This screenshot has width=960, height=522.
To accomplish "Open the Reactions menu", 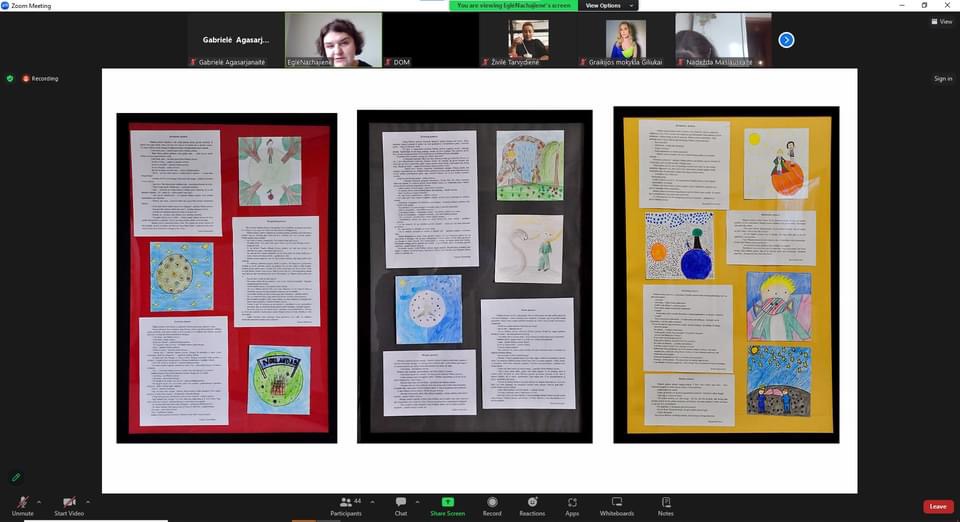I will (x=532, y=506).
